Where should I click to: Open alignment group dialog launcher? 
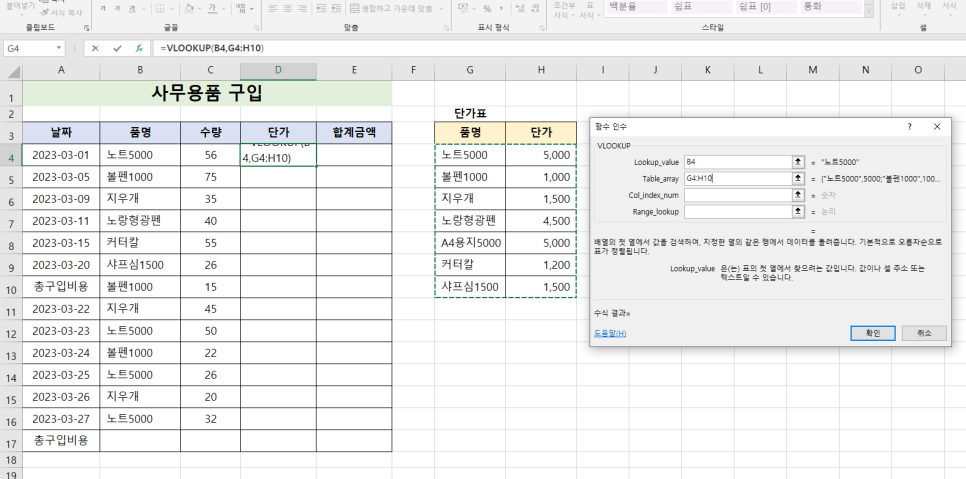447,28
